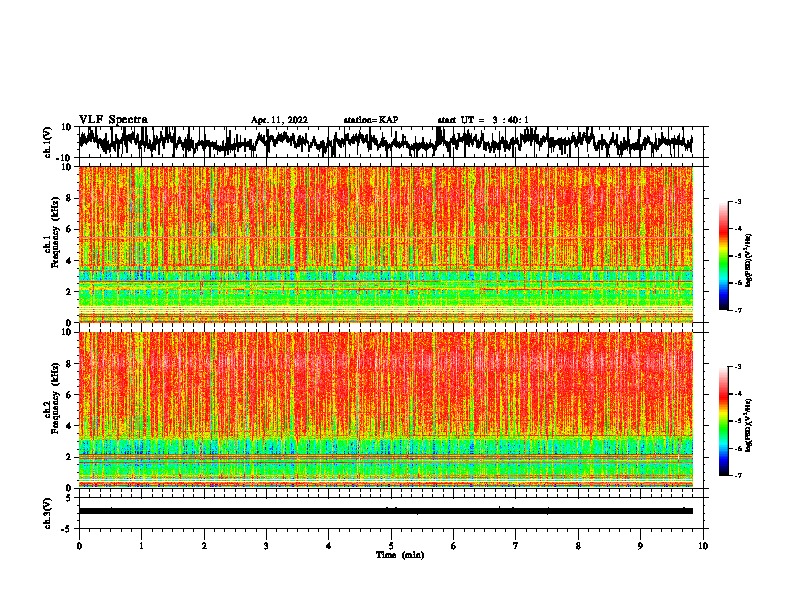
Task: Click inside the ch.2 spectrogram panel
Action: click(385, 410)
